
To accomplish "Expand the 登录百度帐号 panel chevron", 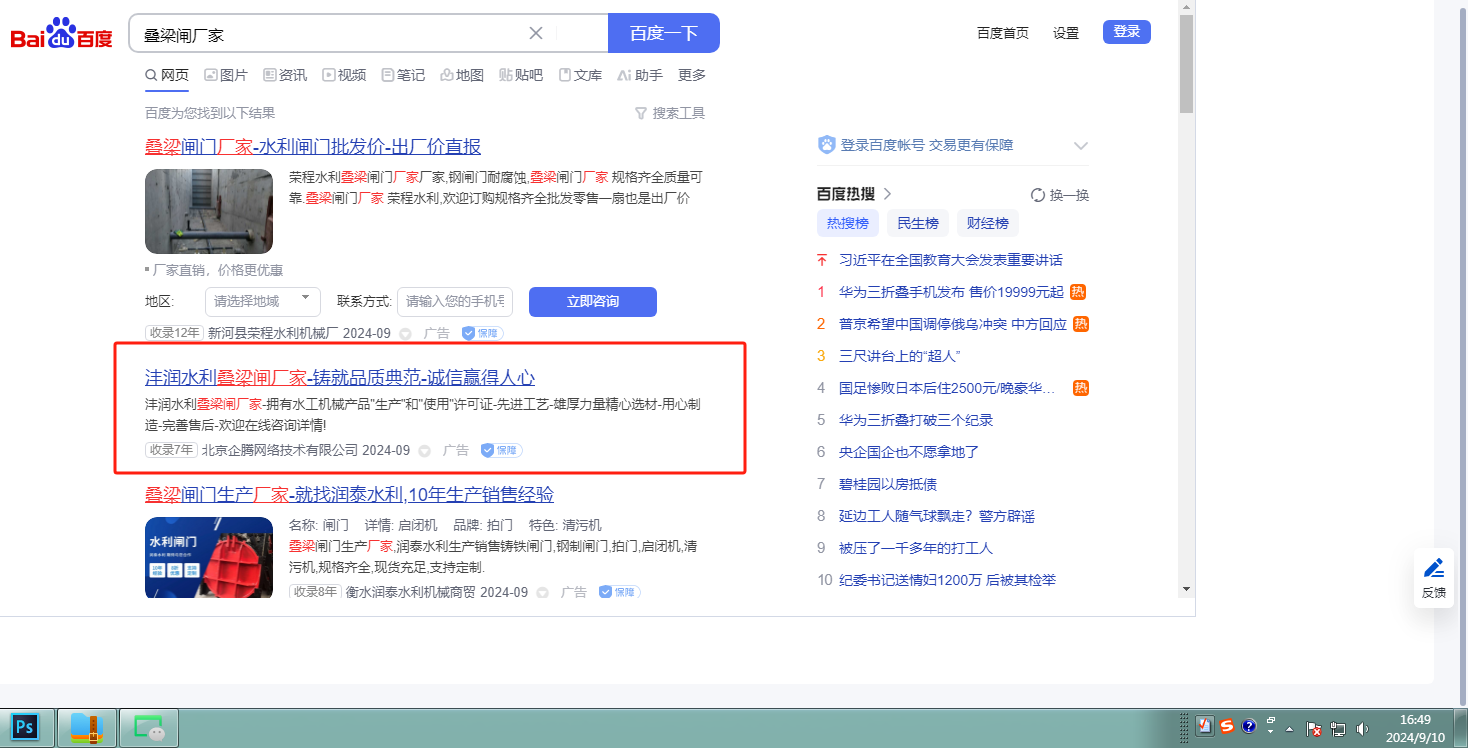I will 1080,146.
